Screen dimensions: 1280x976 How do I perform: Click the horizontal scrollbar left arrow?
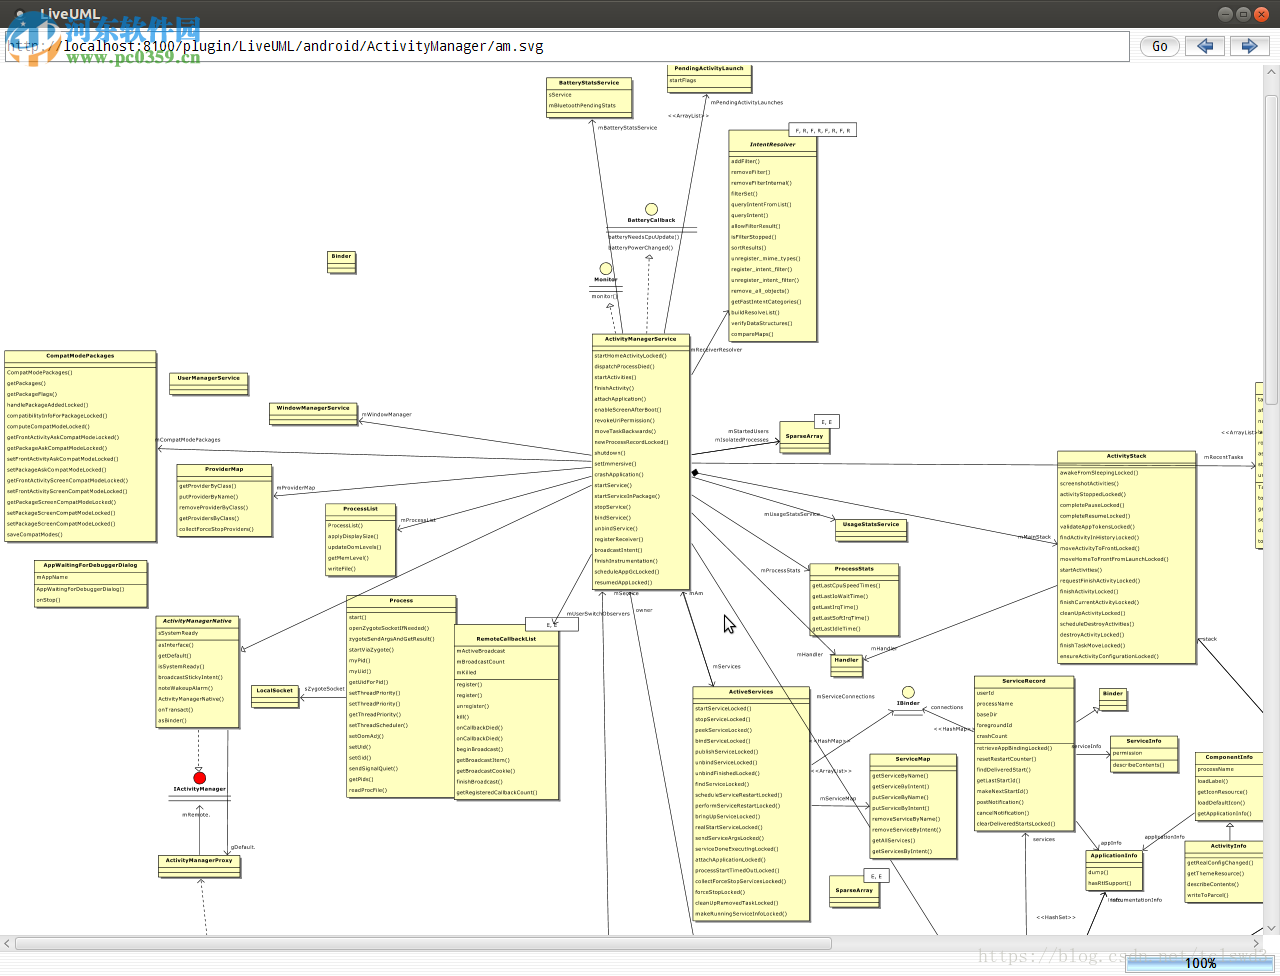click(7, 943)
